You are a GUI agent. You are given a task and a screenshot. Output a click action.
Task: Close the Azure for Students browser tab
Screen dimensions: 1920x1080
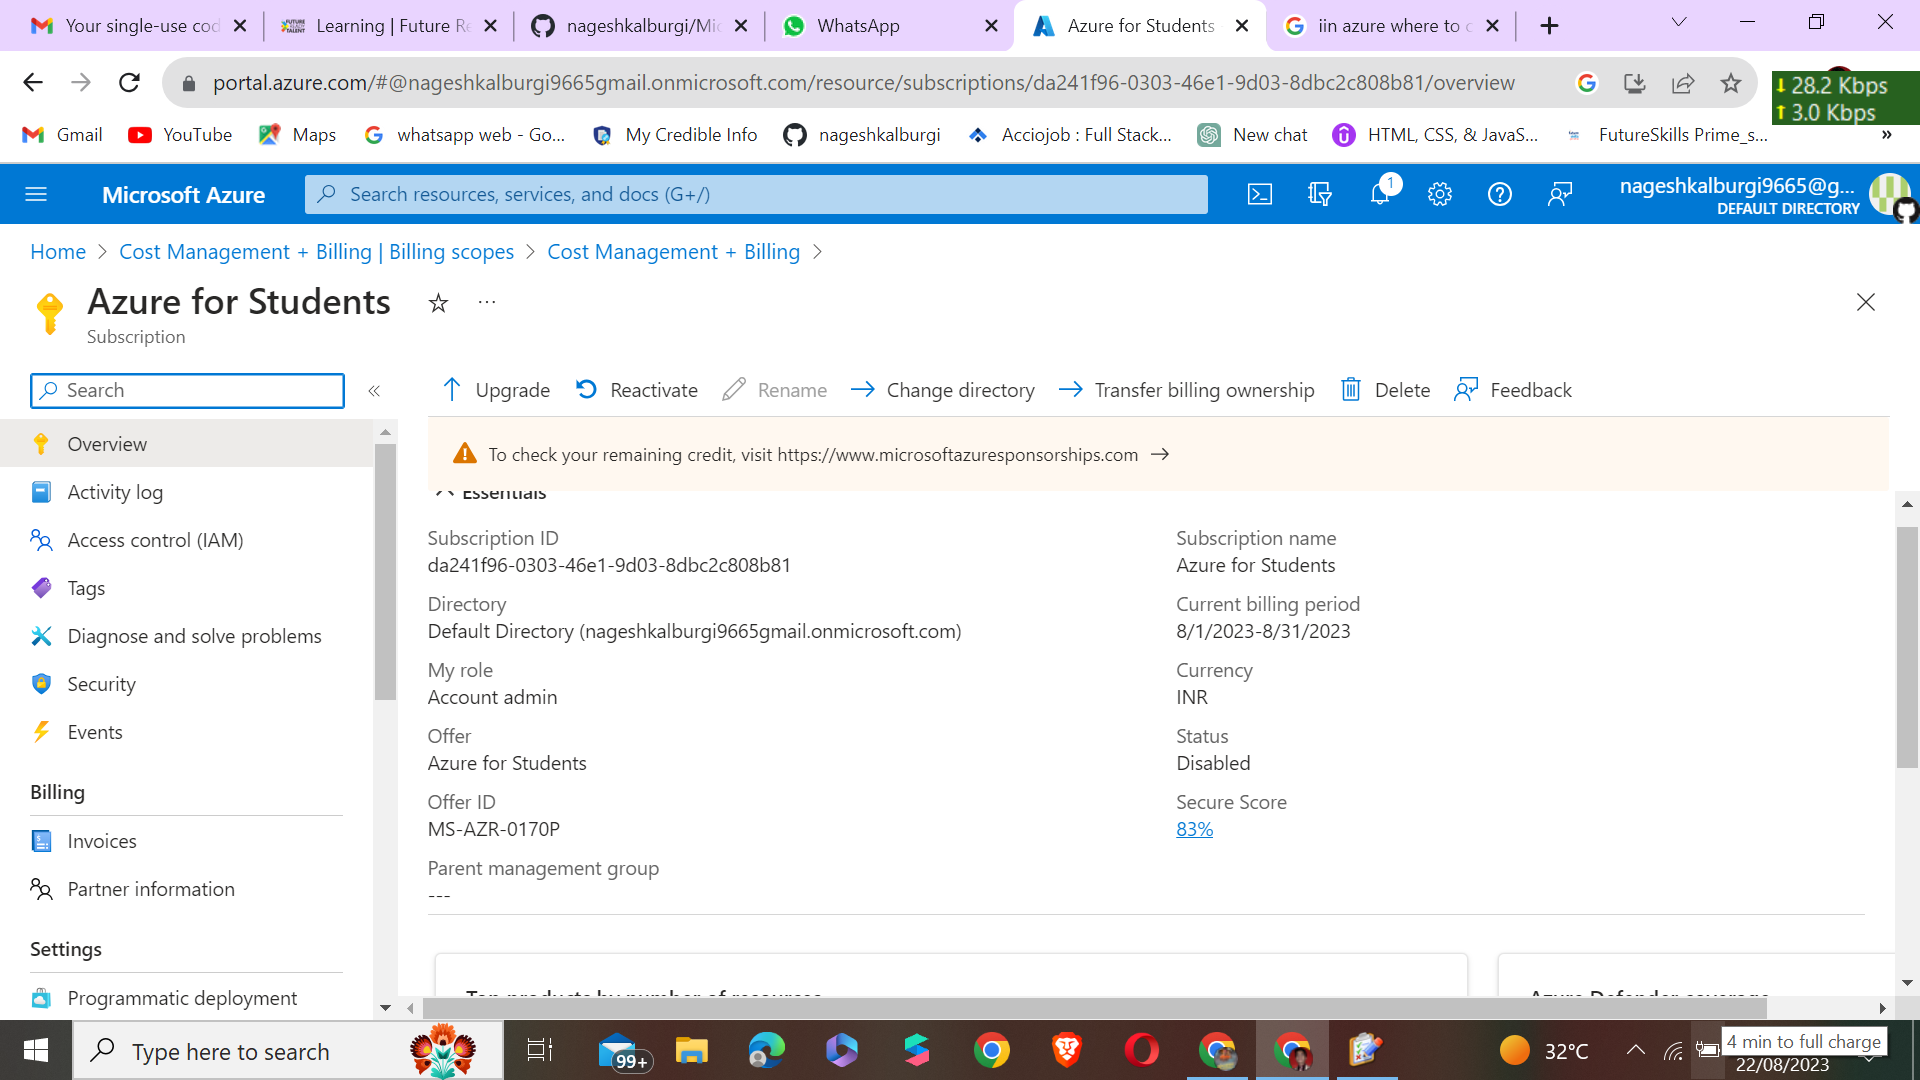(x=1242, y=26)
